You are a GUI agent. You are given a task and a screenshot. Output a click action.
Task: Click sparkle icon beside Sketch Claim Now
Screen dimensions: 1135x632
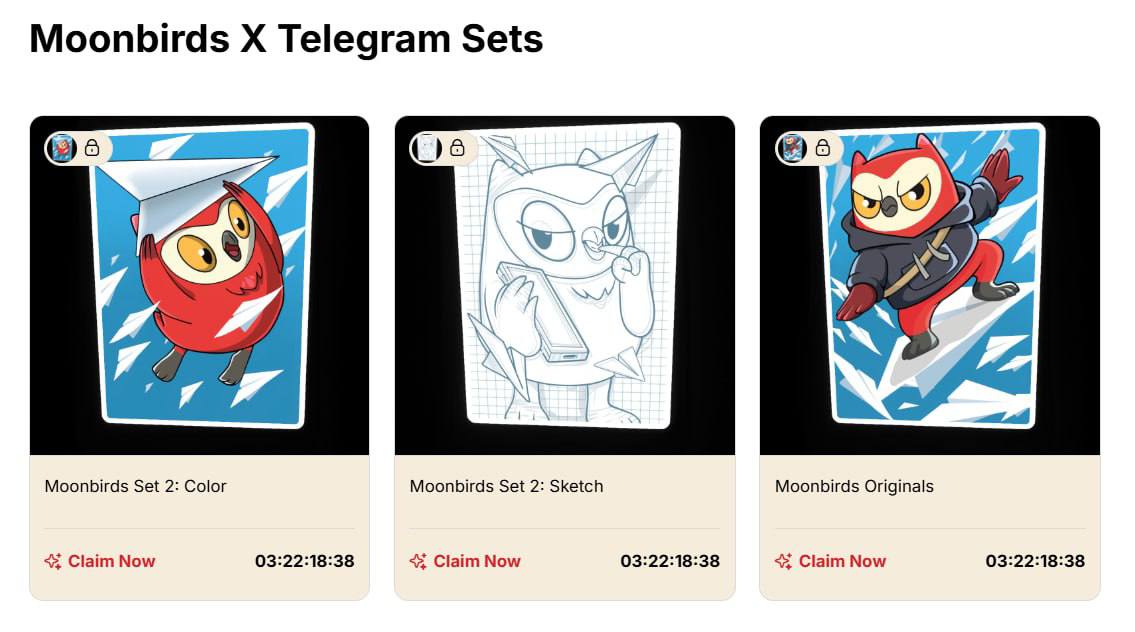coord(418,561)
